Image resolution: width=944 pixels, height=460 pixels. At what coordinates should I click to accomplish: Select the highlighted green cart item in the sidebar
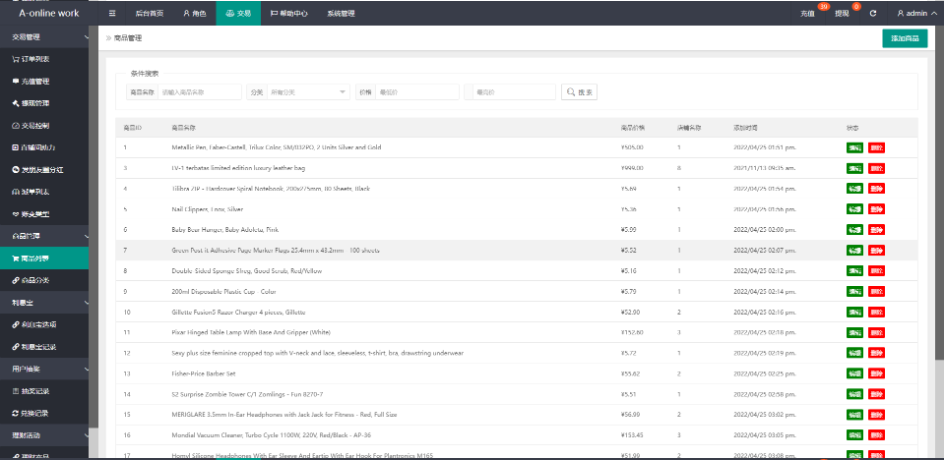pyautogui.click(x=45, y=258)
